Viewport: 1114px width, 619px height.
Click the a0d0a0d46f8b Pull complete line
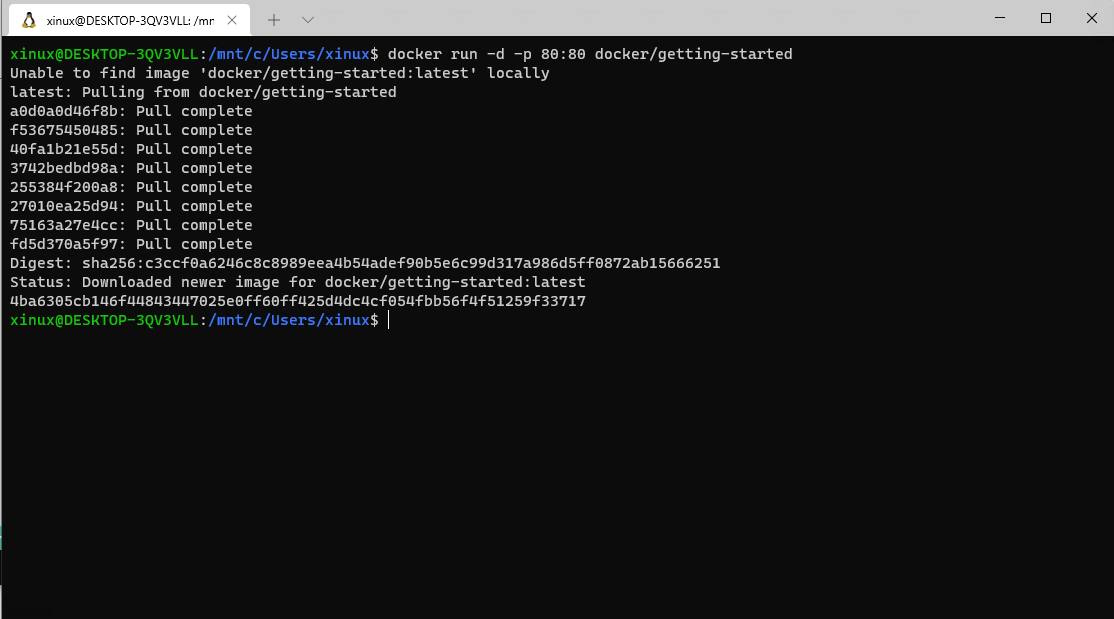point(131,111)
